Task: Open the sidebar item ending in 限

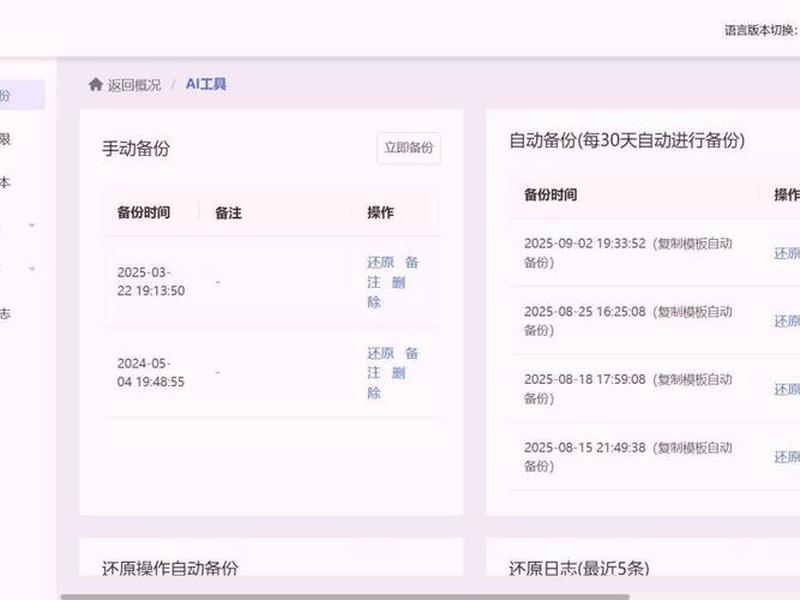Action: pos(5,139)
